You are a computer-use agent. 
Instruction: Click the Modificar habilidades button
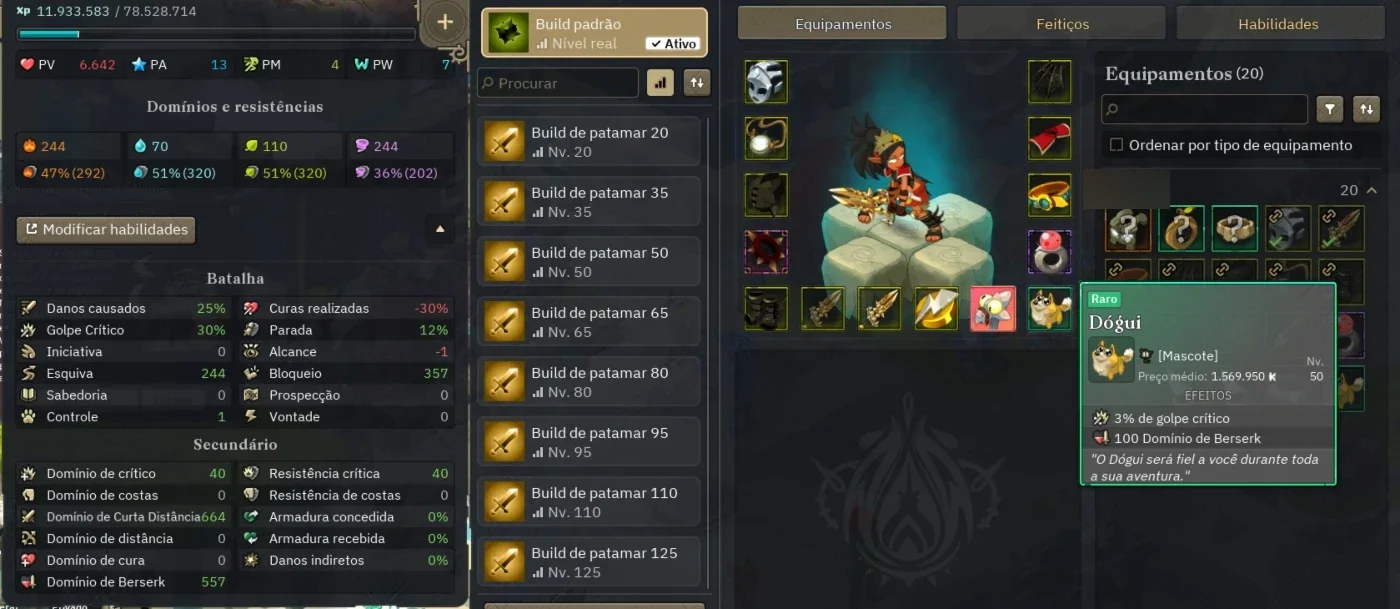click(x=106, y=229)
